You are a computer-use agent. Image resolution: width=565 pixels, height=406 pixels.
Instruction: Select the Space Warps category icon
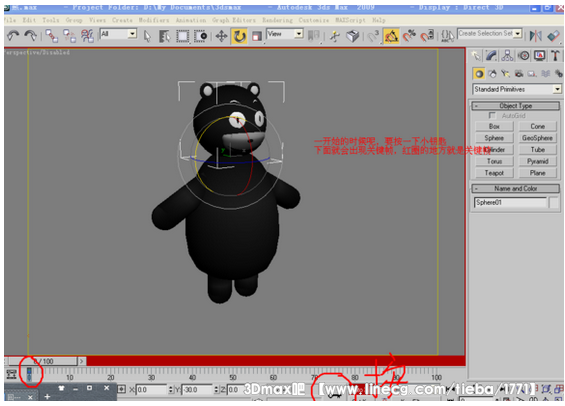point(546,74)
